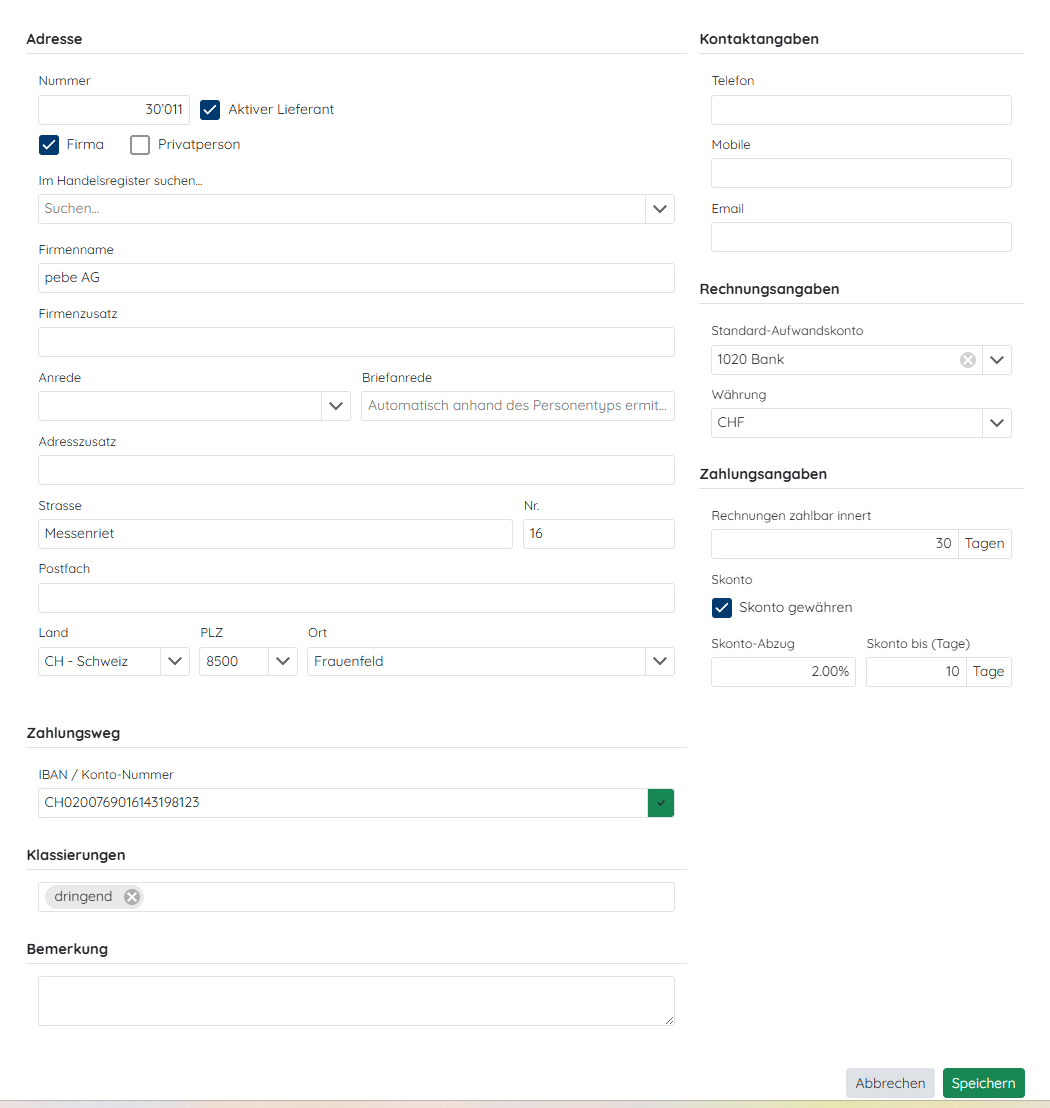Toggle the Firma checkbox
This screenshot has height=1108, width=1050.
click(49, 145)
